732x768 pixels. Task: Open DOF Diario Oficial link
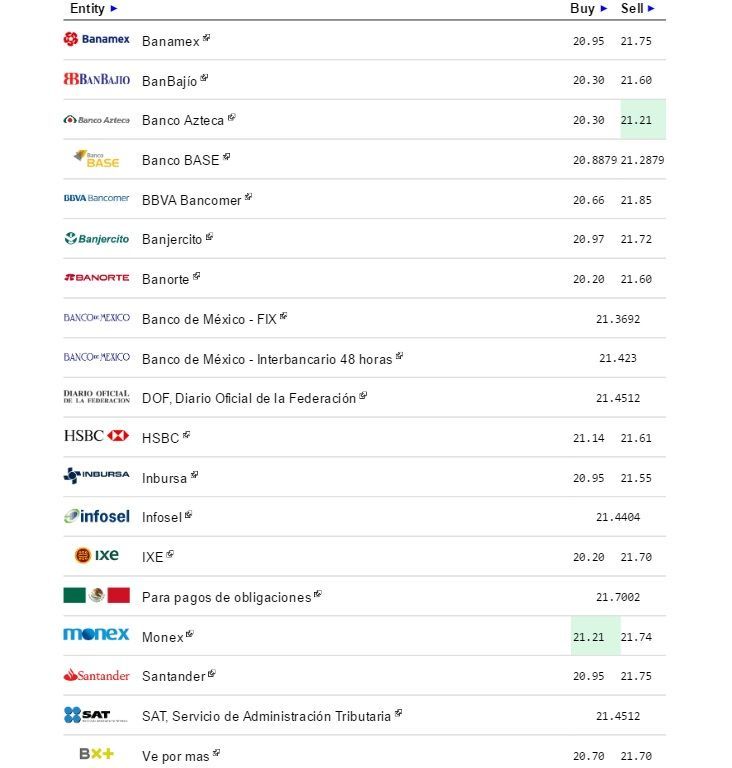[249, 398]
